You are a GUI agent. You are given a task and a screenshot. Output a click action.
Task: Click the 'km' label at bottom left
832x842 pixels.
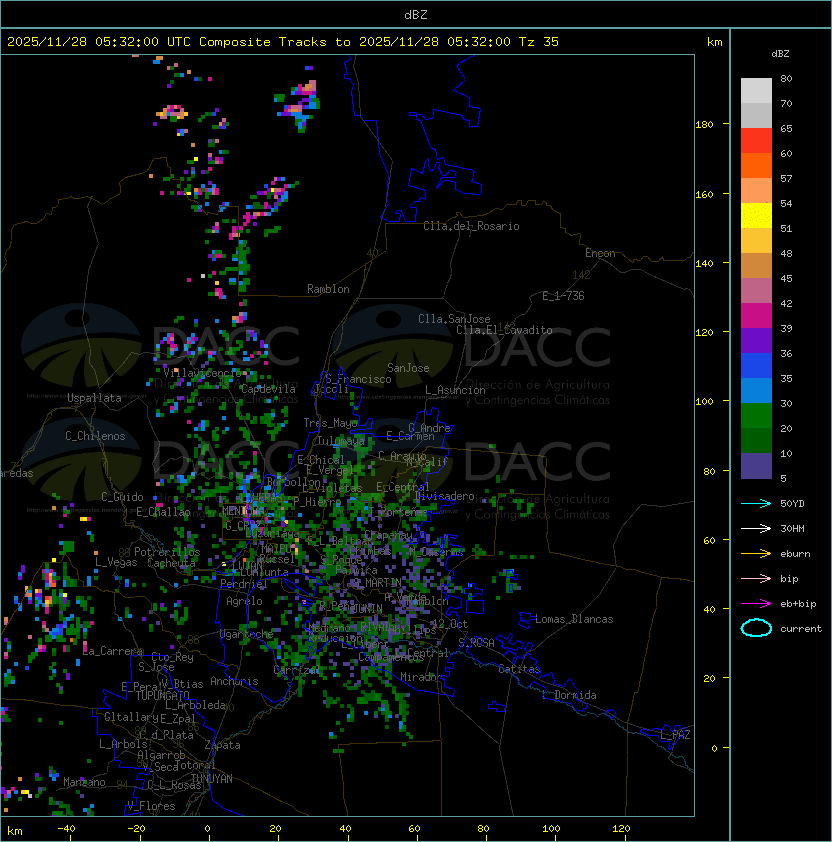pyautogui.click(x=15, y=831)
